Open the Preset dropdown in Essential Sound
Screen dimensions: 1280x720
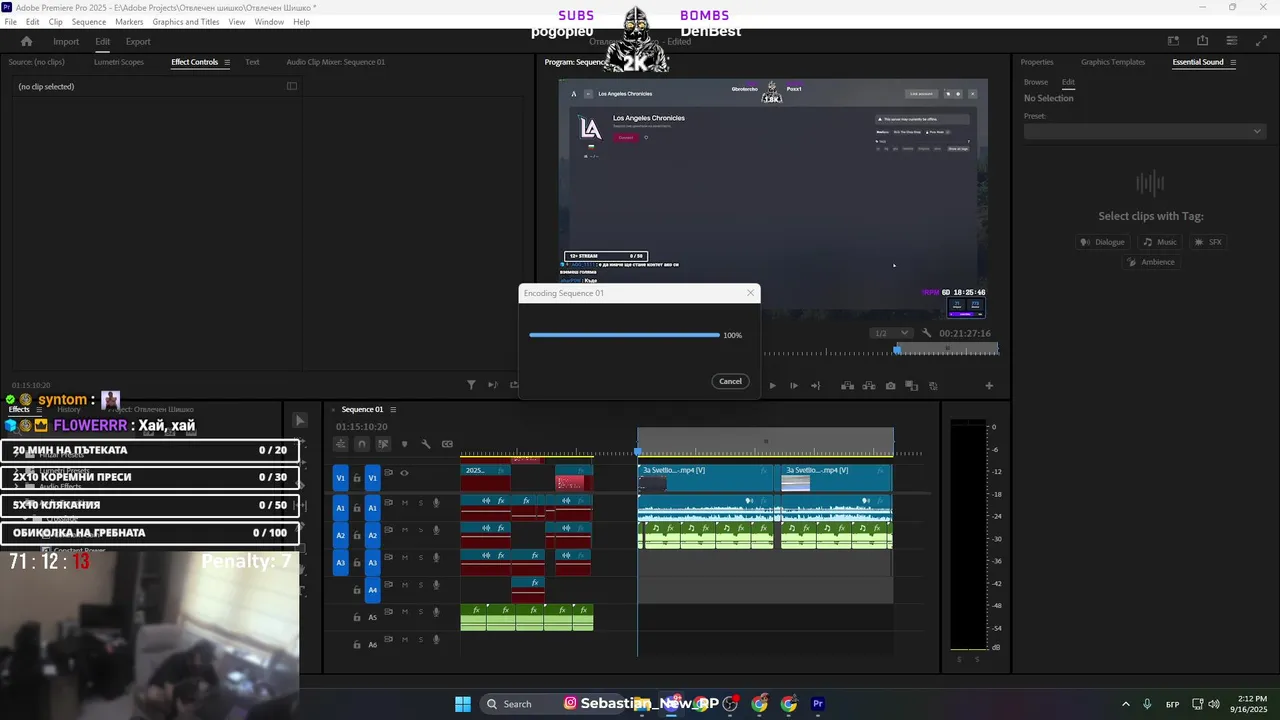1144,131
